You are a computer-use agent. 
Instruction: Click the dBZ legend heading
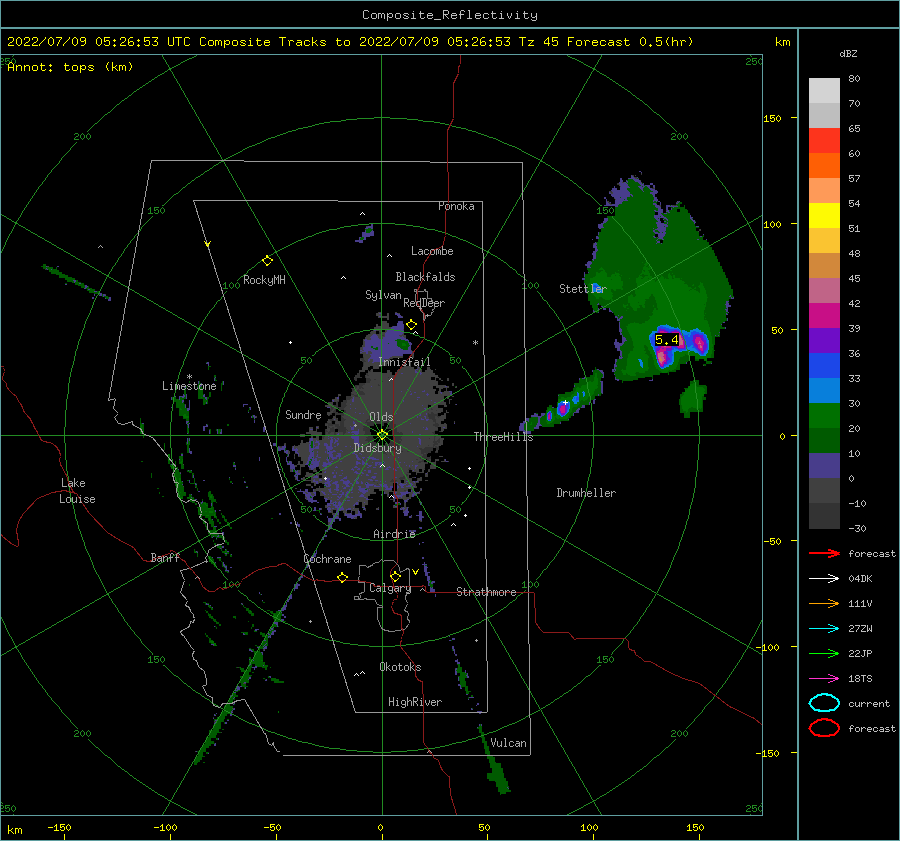pyautogui.click(x=848, y=53)
